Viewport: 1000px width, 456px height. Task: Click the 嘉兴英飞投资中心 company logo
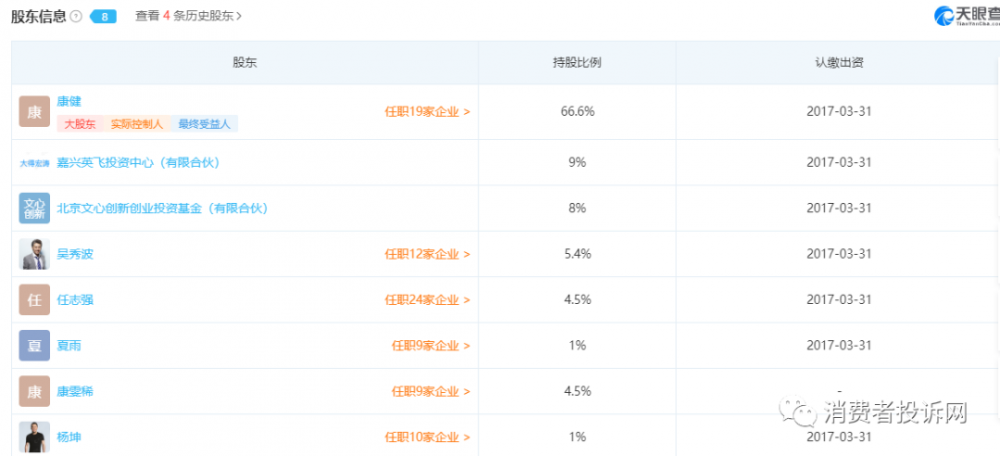[34, 162]
